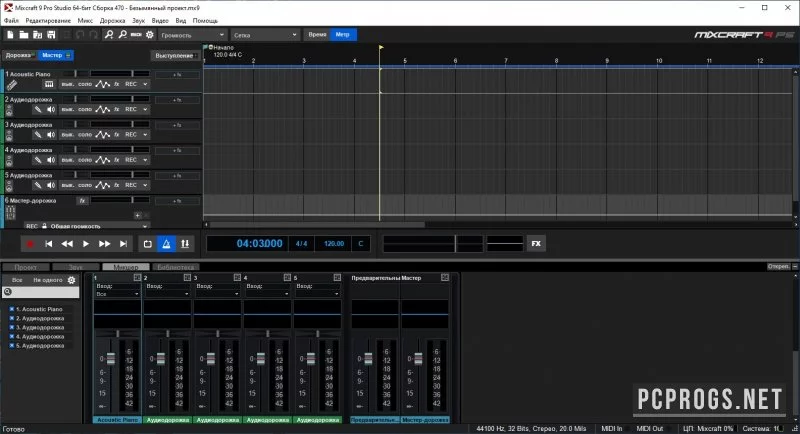The image size is (800, 434).
Task: Click the fast rewind transport button
Action: click(67, 244)
